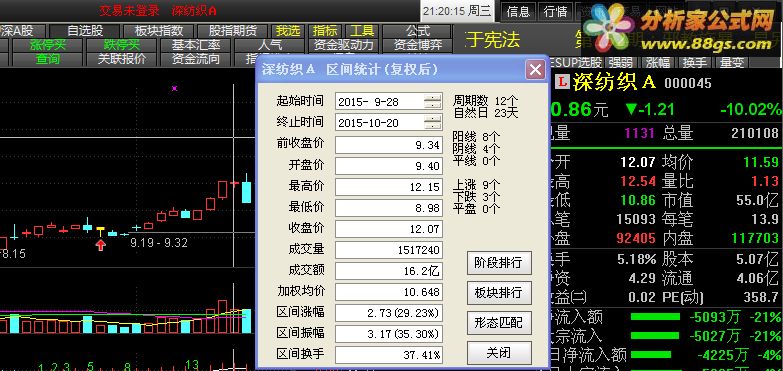Open the 自选股 tab
The width and height of the screenshot is (783, 371).
point(84,31)
